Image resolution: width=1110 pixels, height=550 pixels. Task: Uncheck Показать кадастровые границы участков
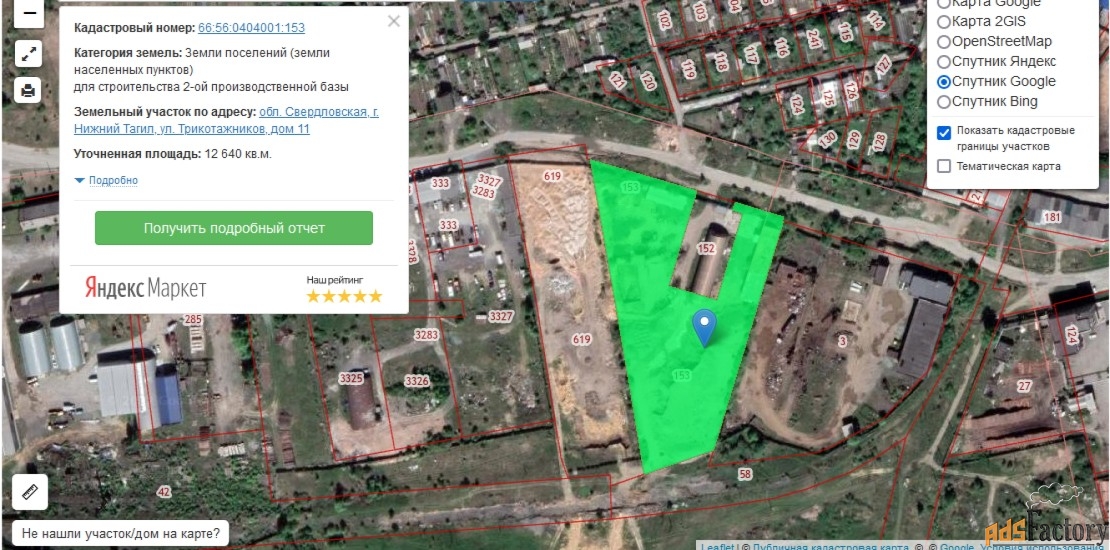[x=944, y=132]
